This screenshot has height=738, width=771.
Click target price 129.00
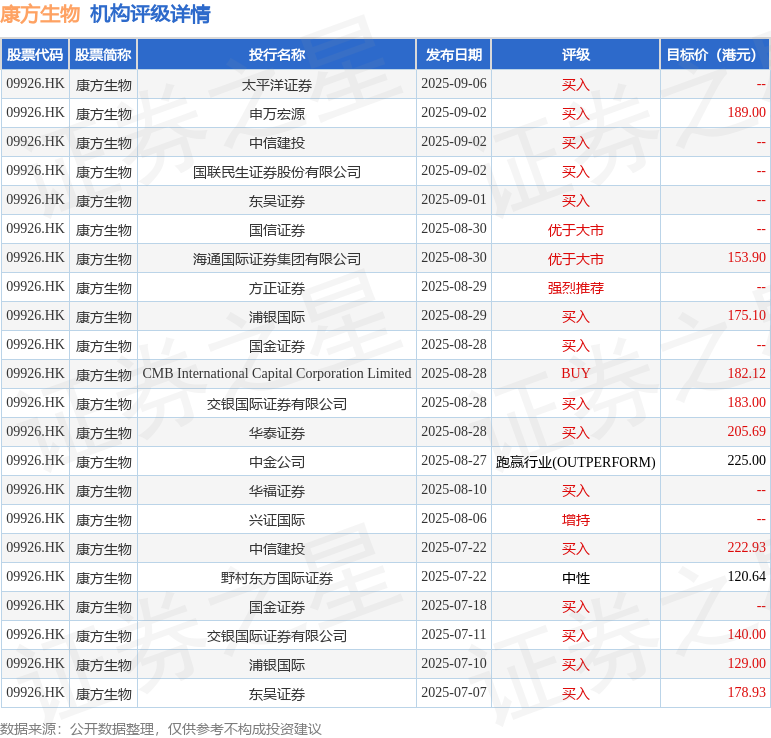coord(746,664)
